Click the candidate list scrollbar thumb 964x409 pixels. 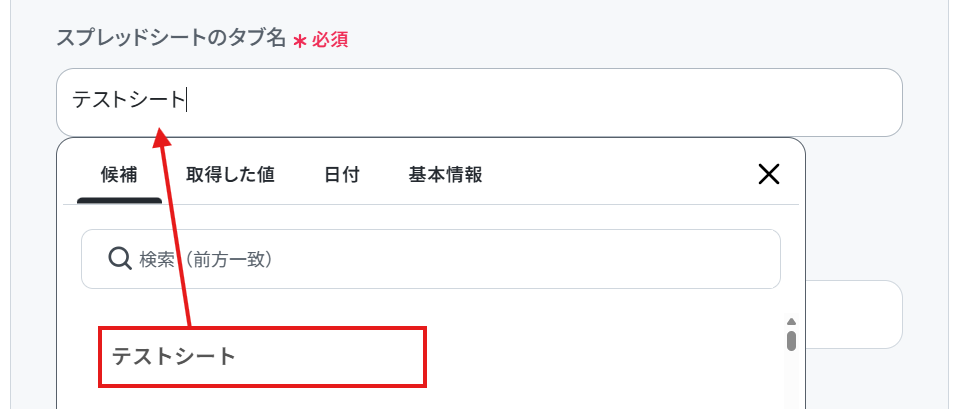[791, 341]
